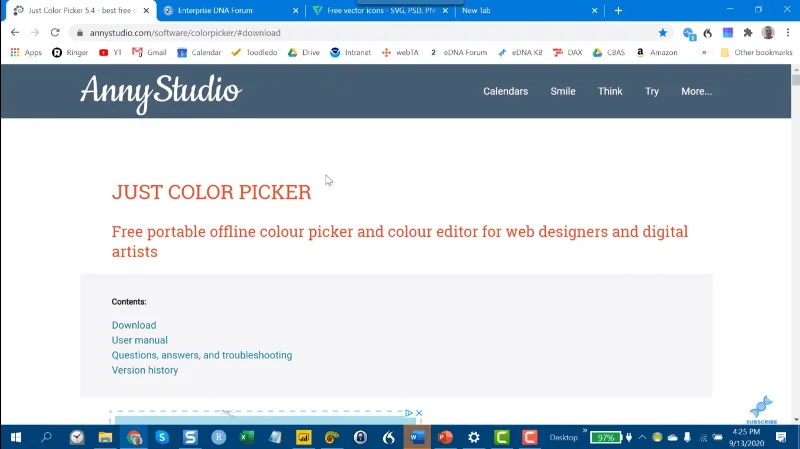Open the CBAS bookmark
This screenshot has width=800, height=449.
click(x=609, y=53)
